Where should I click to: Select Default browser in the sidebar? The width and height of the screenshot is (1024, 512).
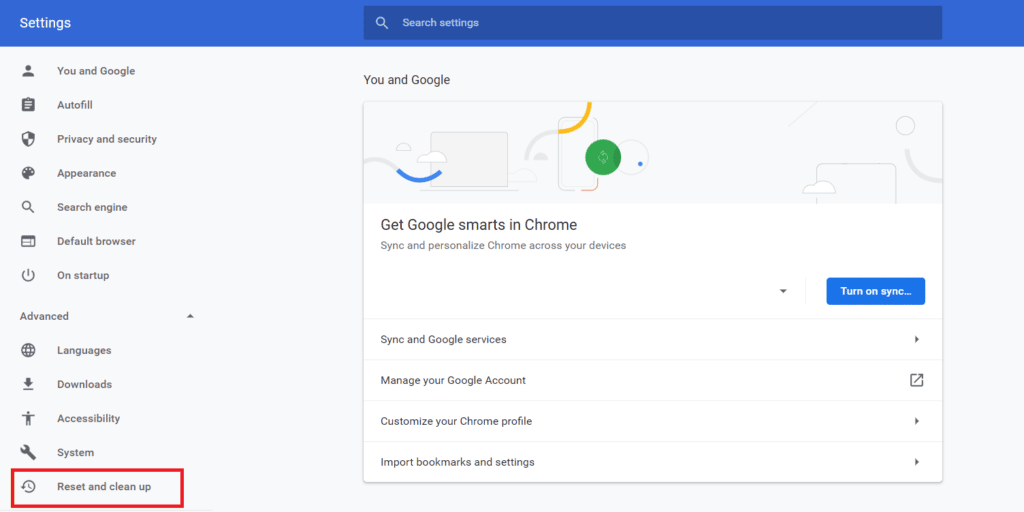[96, 241]
